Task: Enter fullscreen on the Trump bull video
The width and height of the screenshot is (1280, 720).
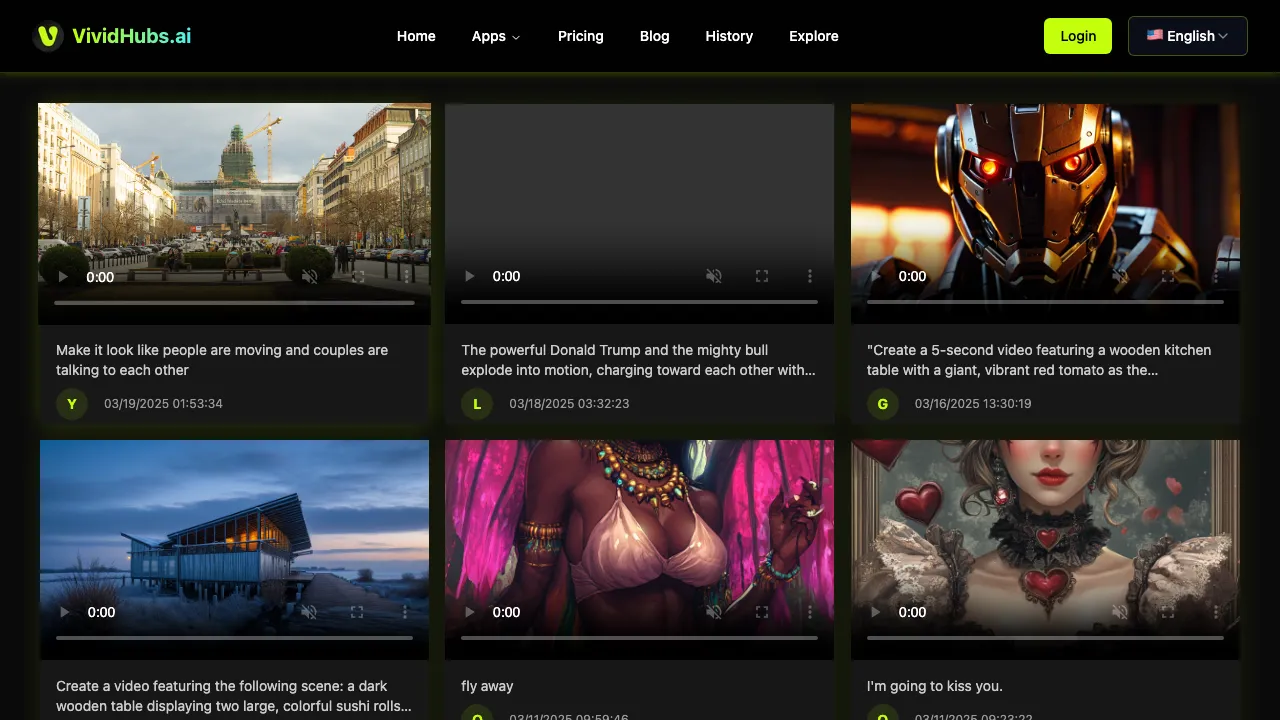Action: [762, 276]
